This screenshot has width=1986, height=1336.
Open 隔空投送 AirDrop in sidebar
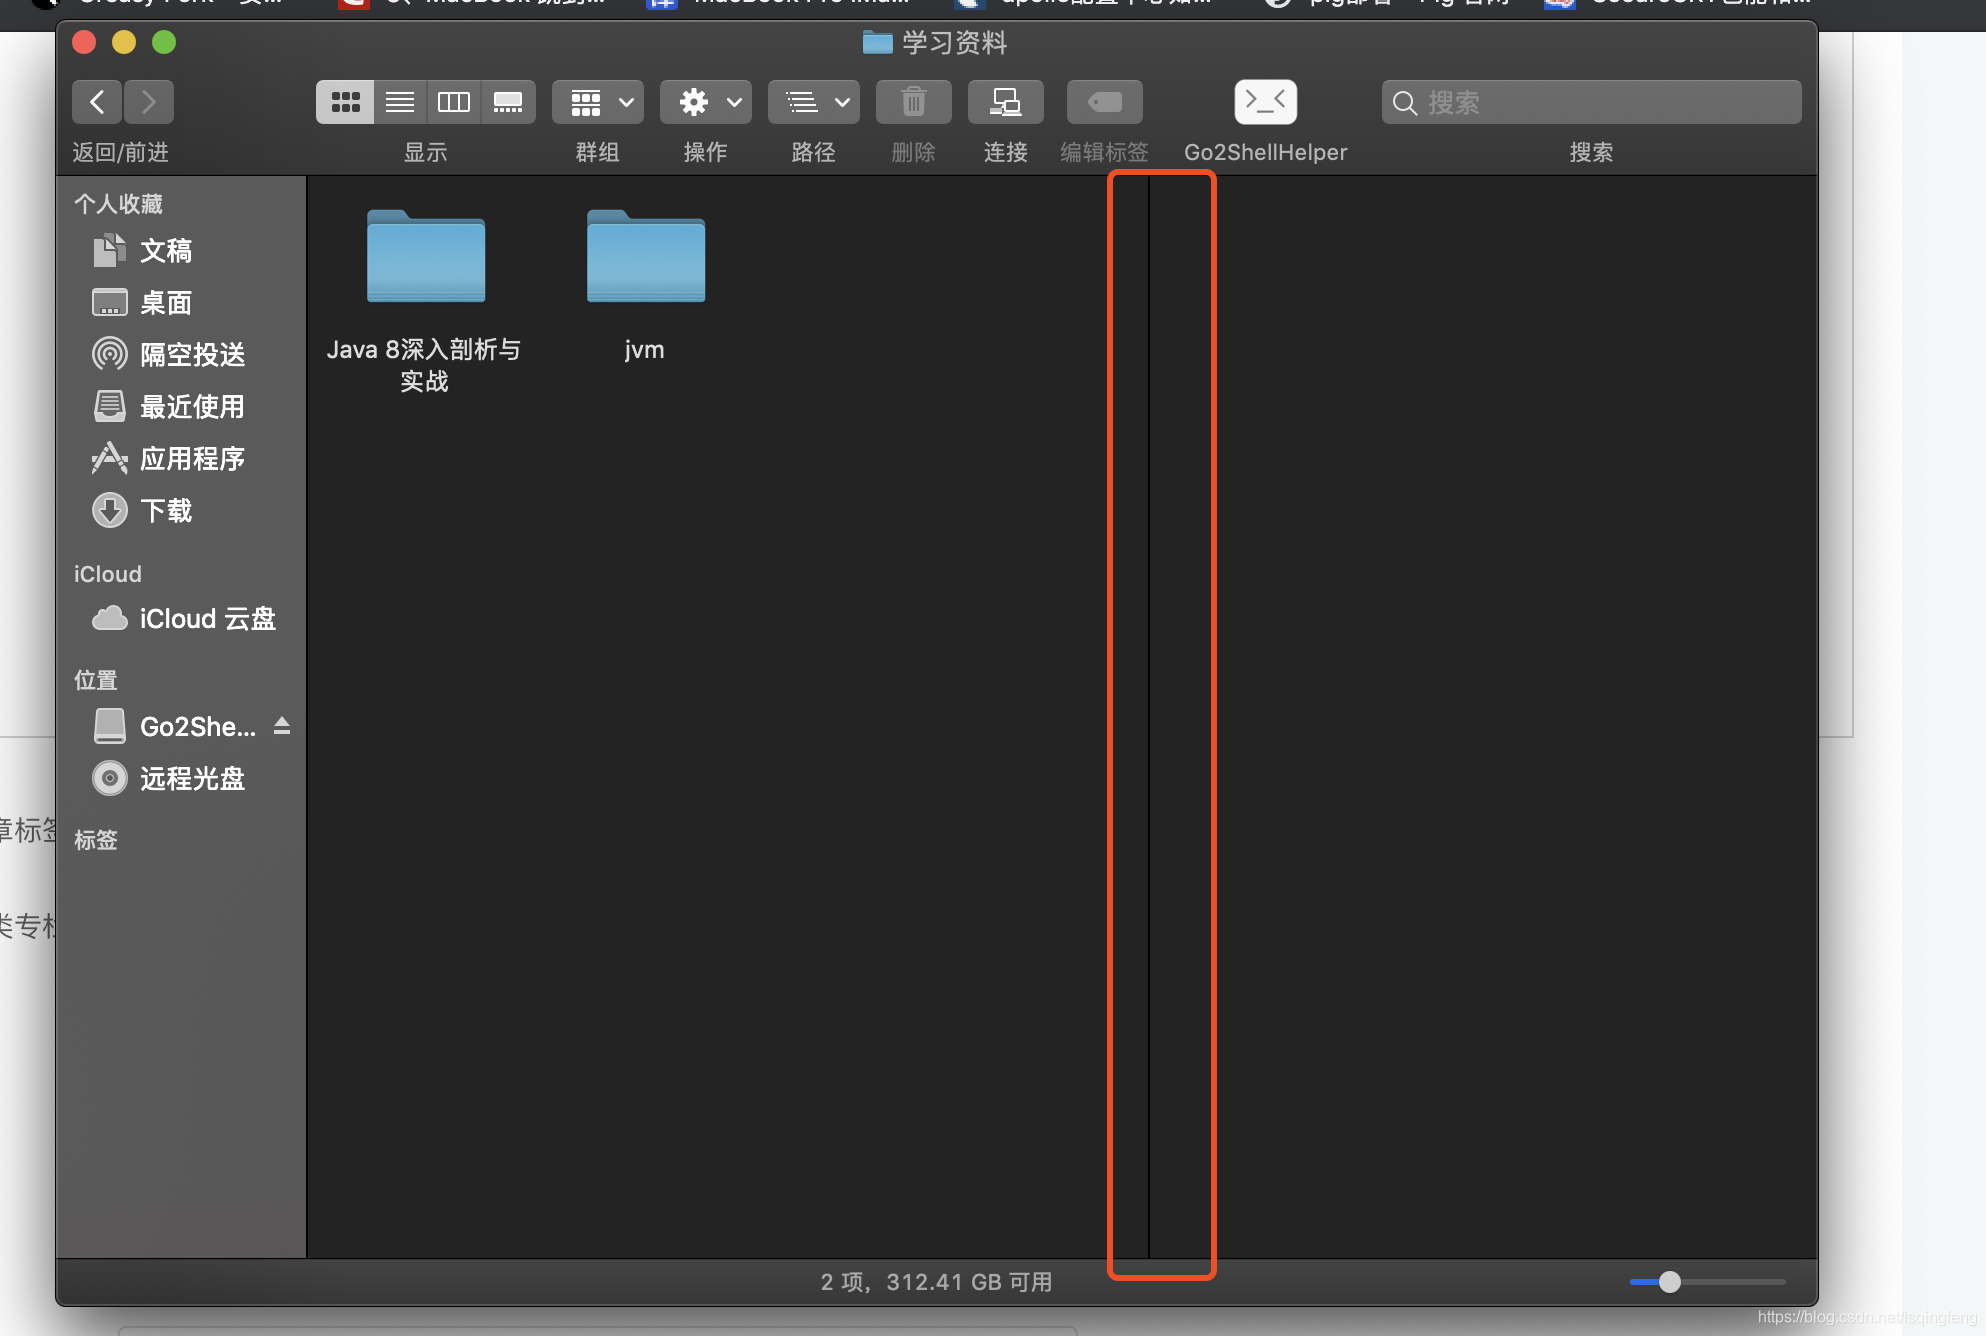click(x=192, y=355)
